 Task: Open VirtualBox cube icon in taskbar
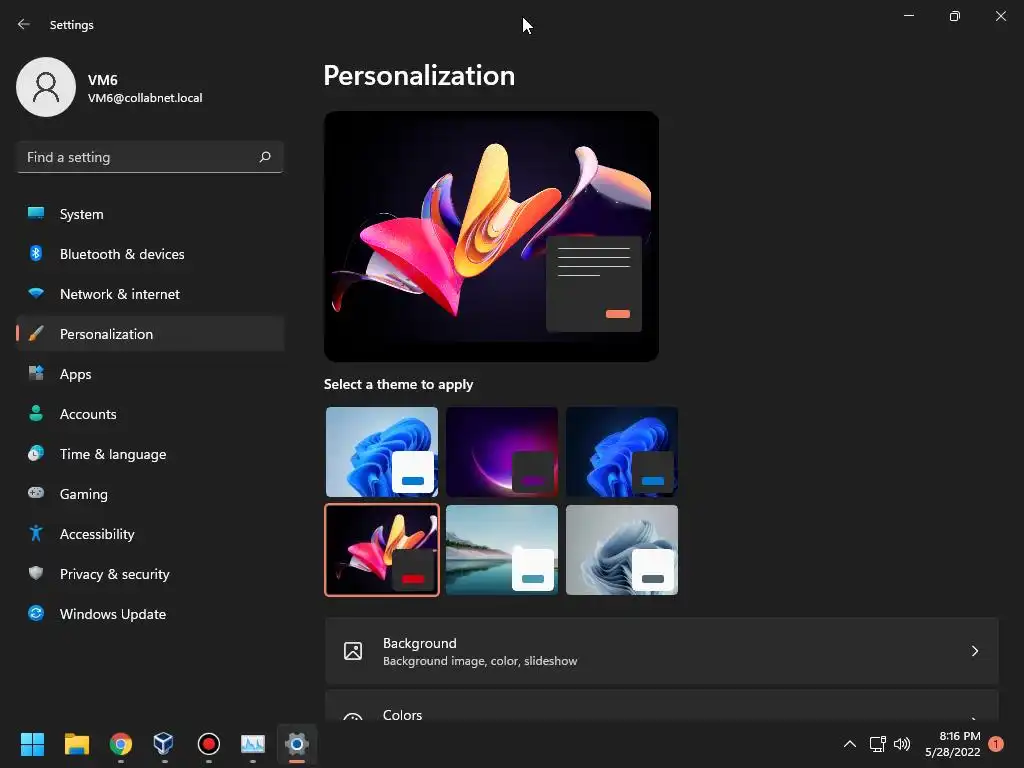(164, 744)
